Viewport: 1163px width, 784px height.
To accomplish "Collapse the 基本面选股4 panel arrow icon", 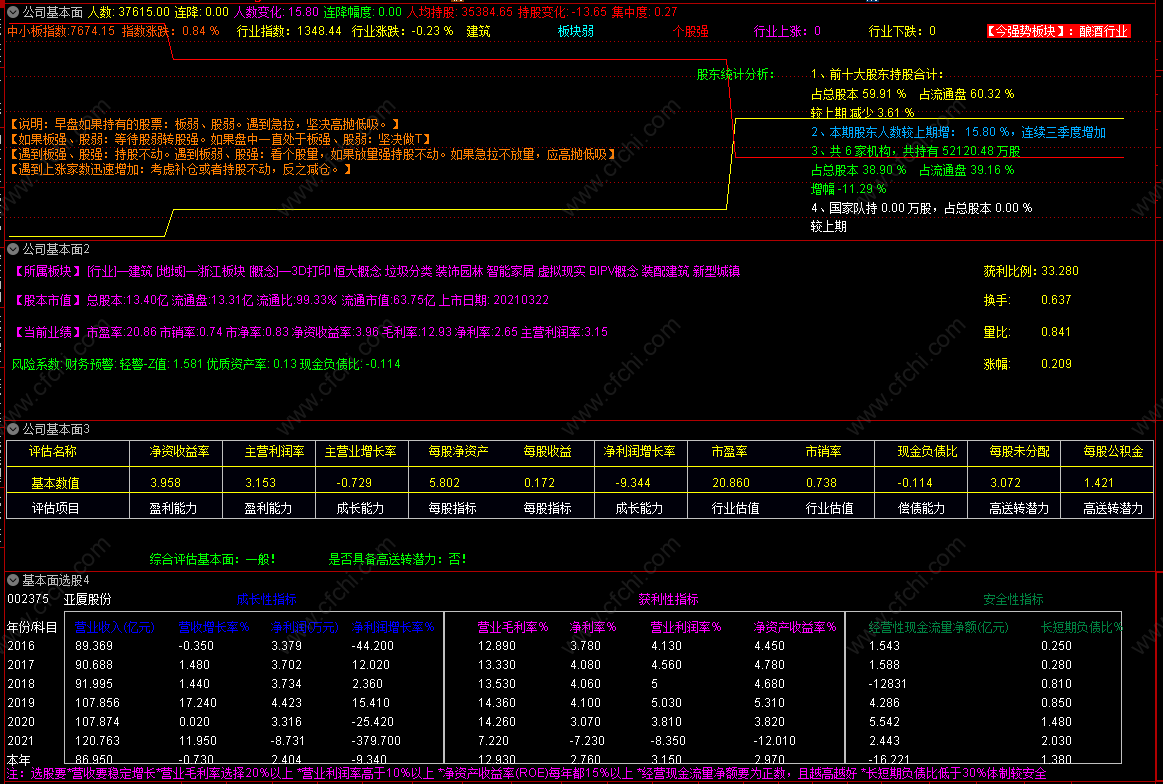I will pyautogui.click(x=13, y=579).
